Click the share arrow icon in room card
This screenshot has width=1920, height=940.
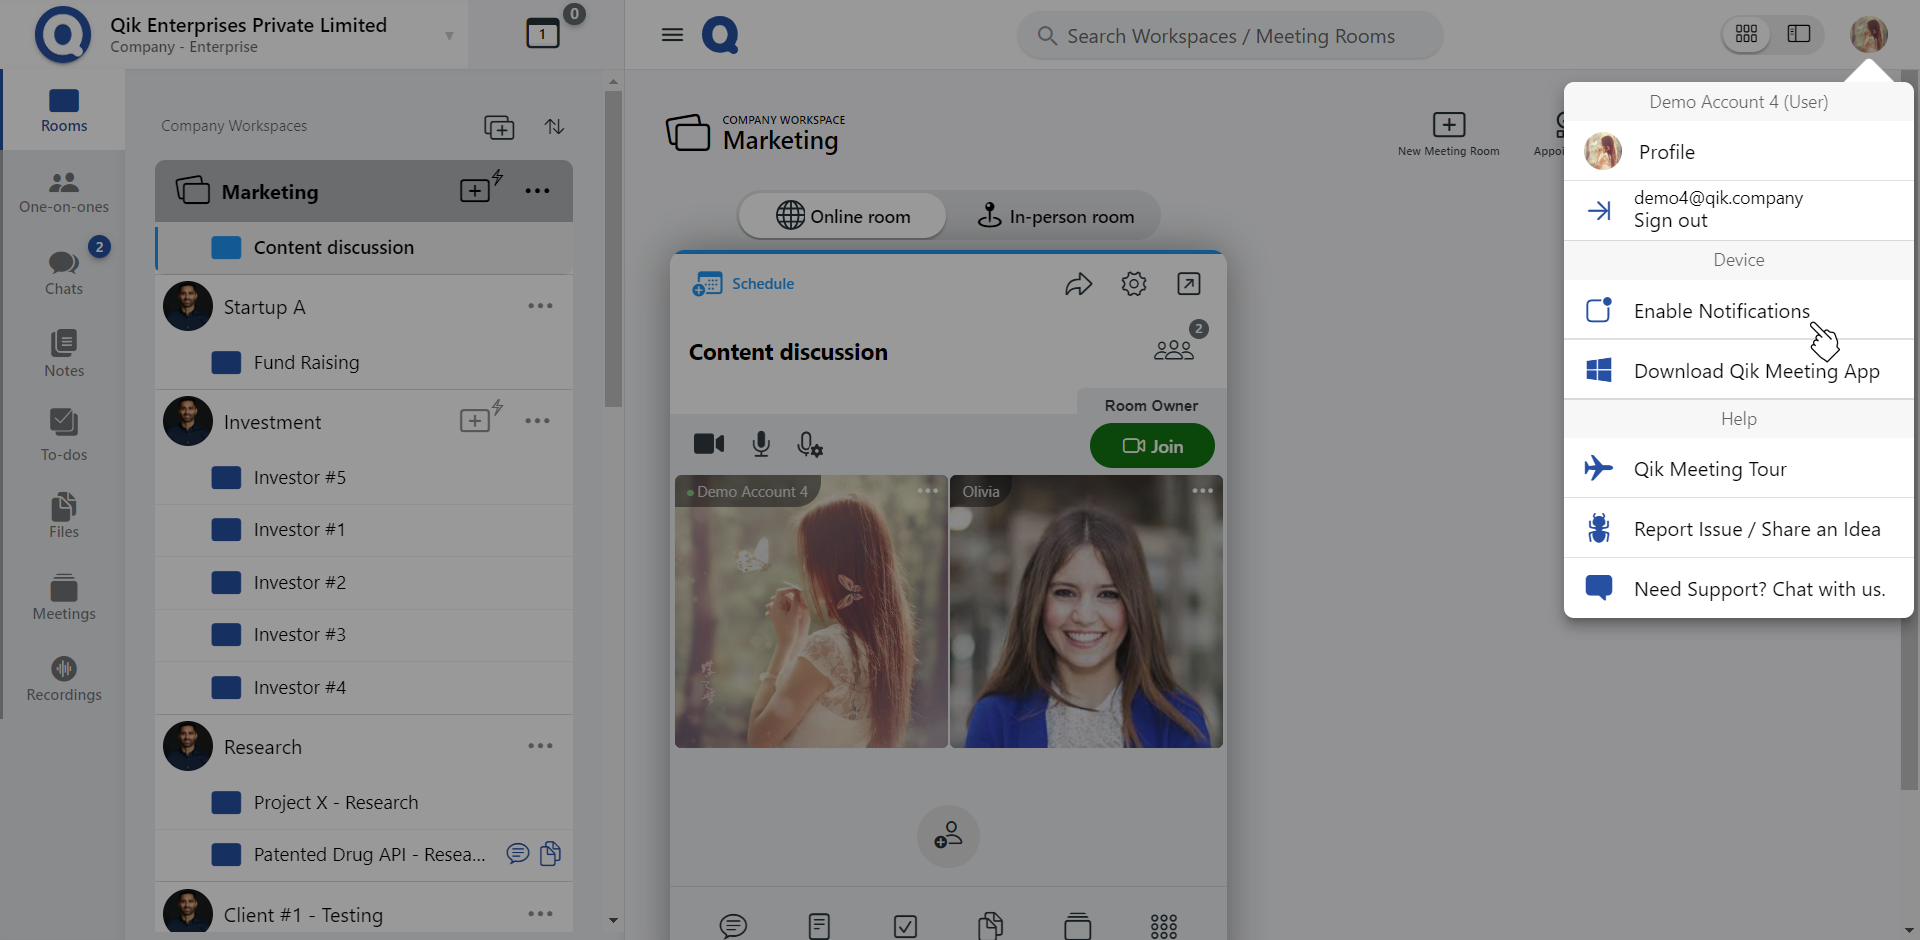point(1078,284)
